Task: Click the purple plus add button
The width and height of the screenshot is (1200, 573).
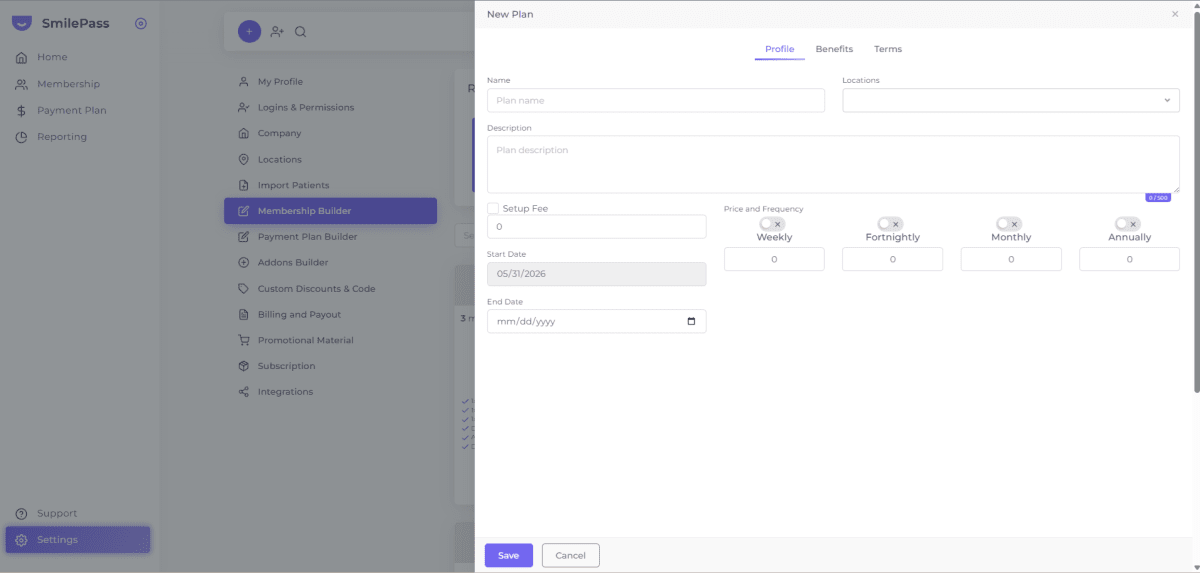Action: [249, 31]
